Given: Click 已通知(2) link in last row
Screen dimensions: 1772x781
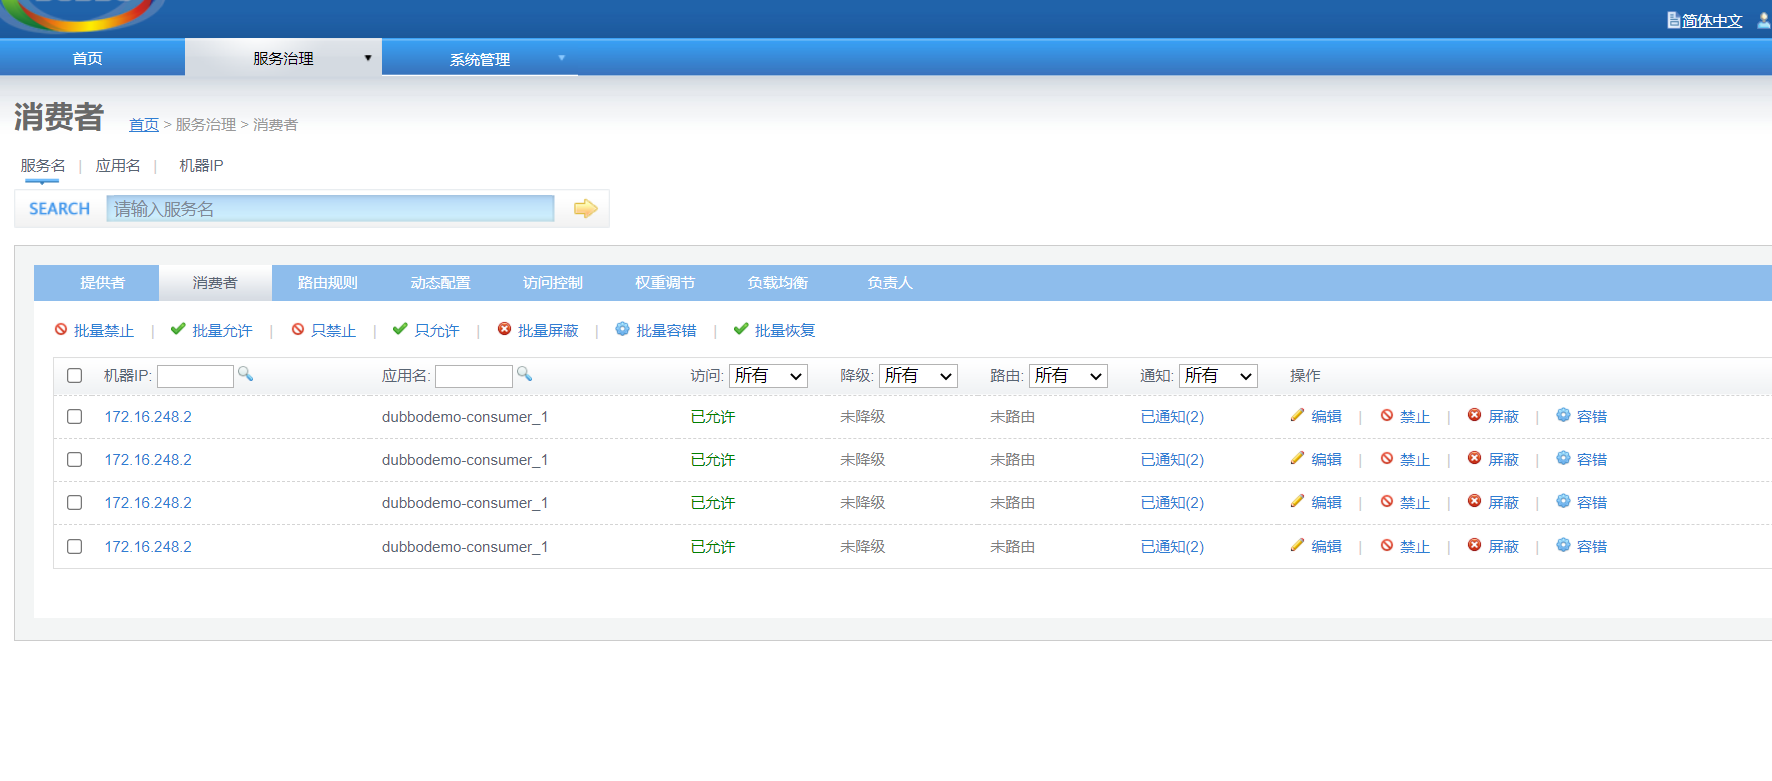Looking at the screenshot, I should click(x=1172, y=546).
